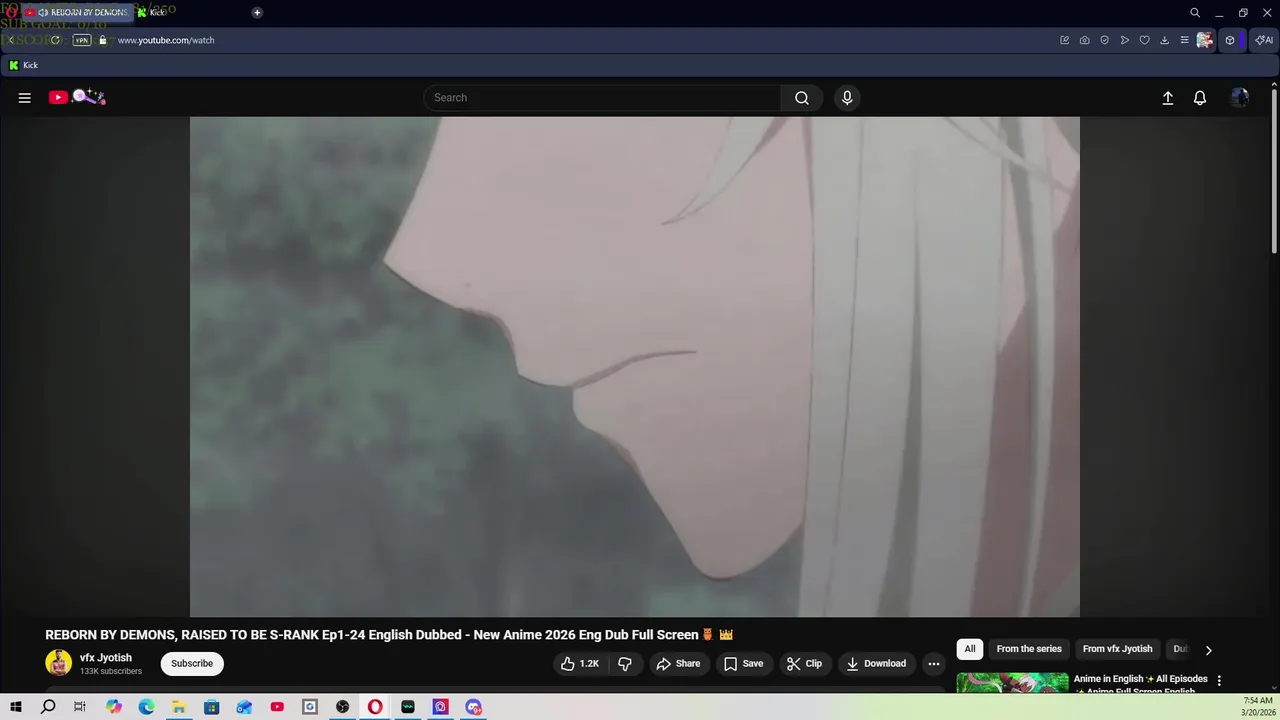1280x720 pixels.
Task: Open File Explorer from taskbar
Action: click(x=178, y=707)
